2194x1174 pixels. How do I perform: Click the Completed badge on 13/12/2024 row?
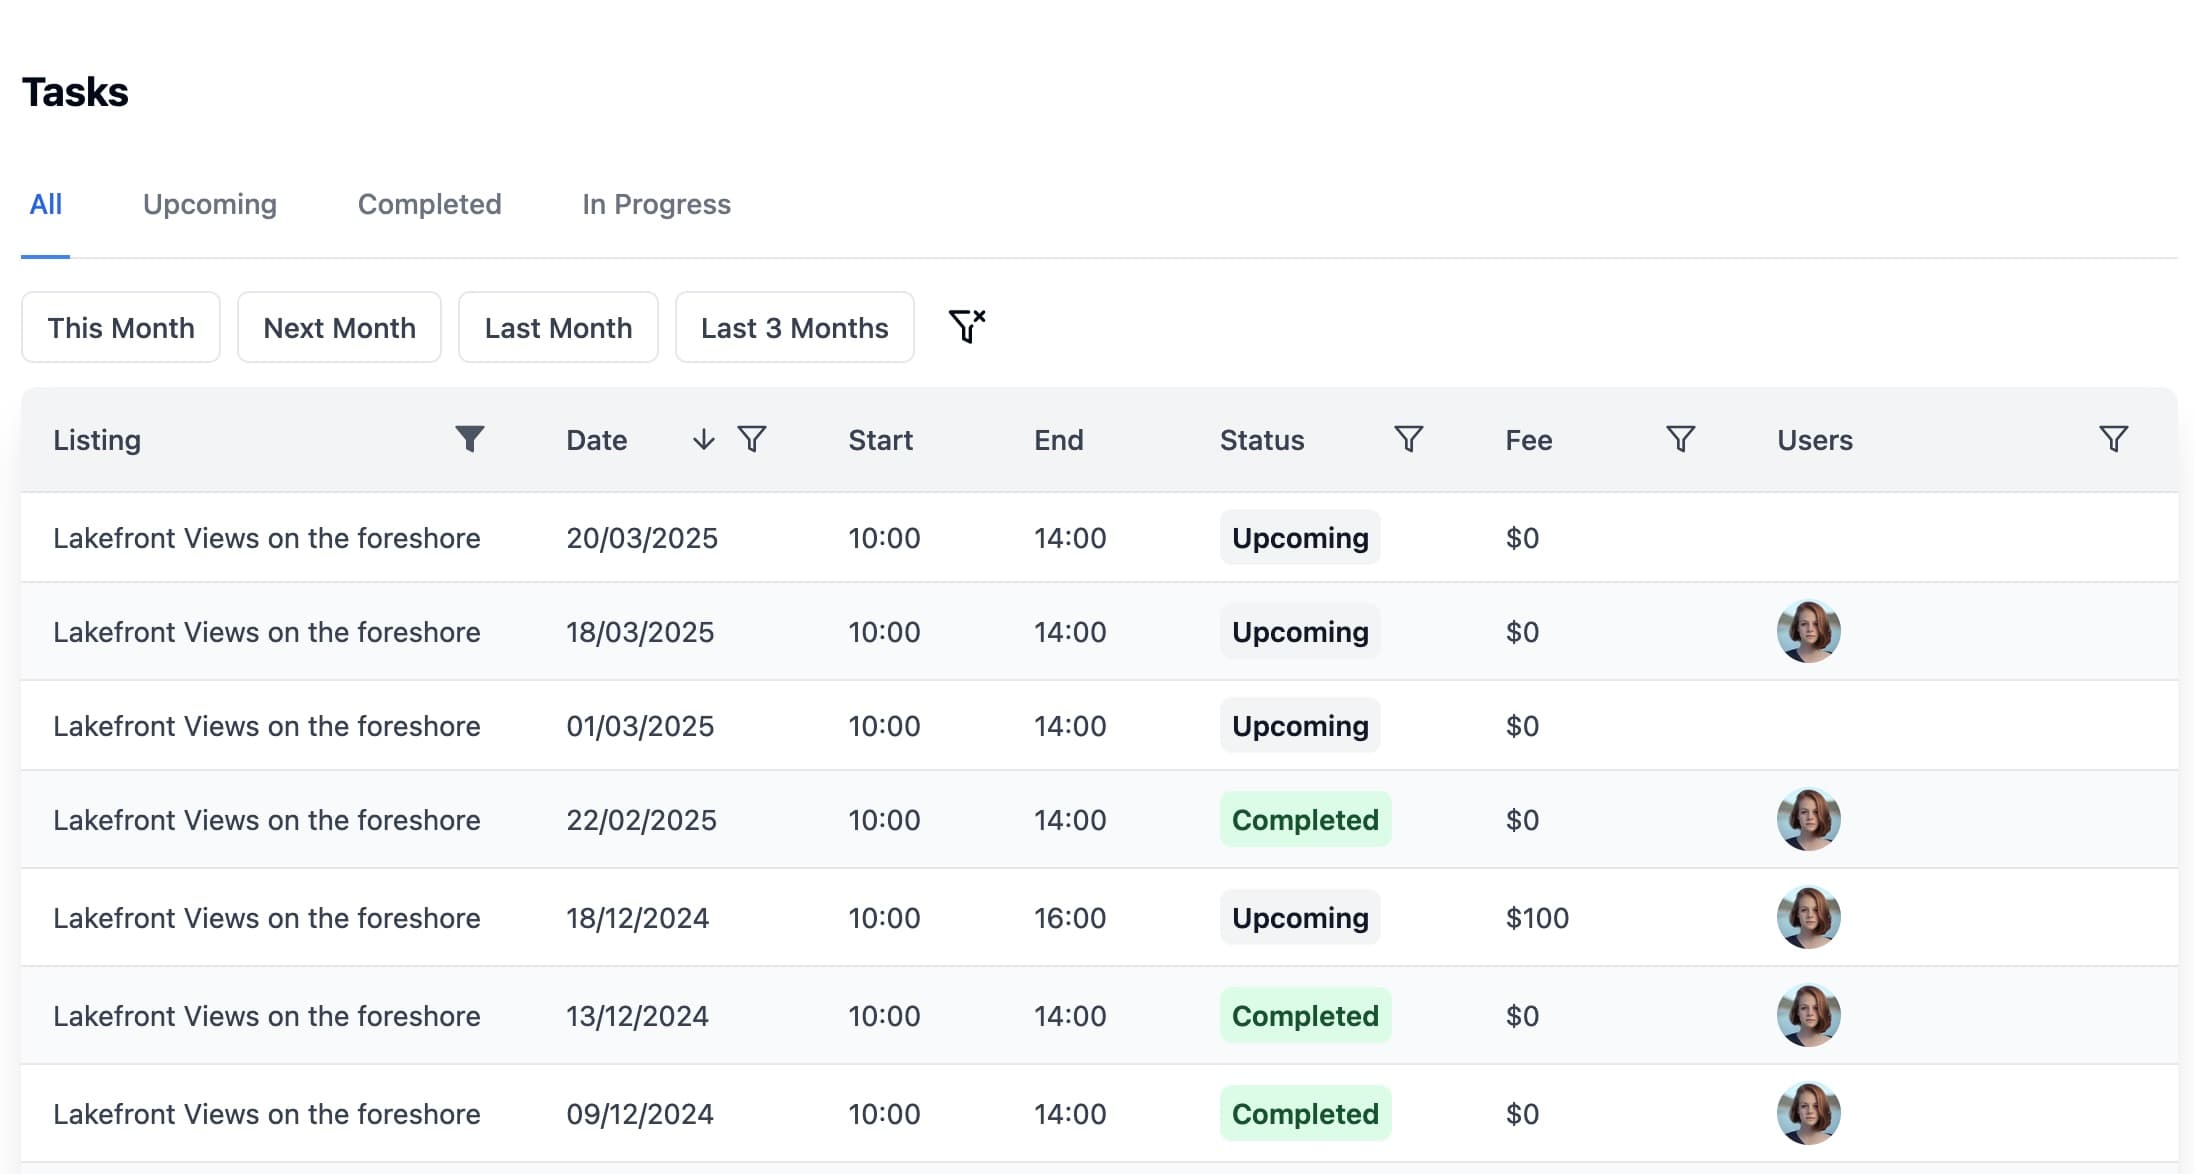coord(1304,1015)
